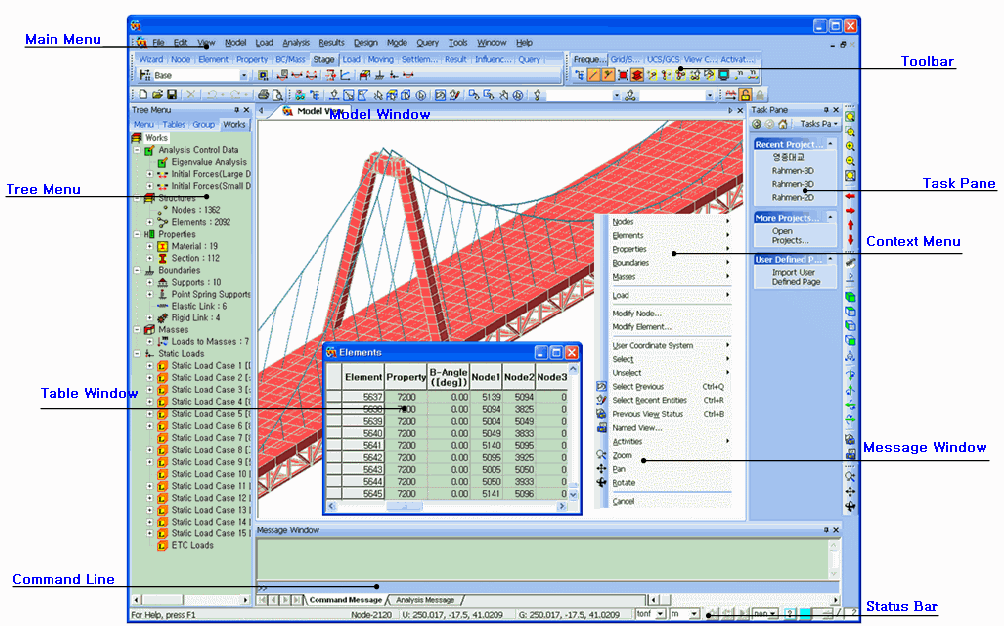Expand the Elements : 2092 tree node
This screenshot has width=1004, height=626.
tap(150, 222)
